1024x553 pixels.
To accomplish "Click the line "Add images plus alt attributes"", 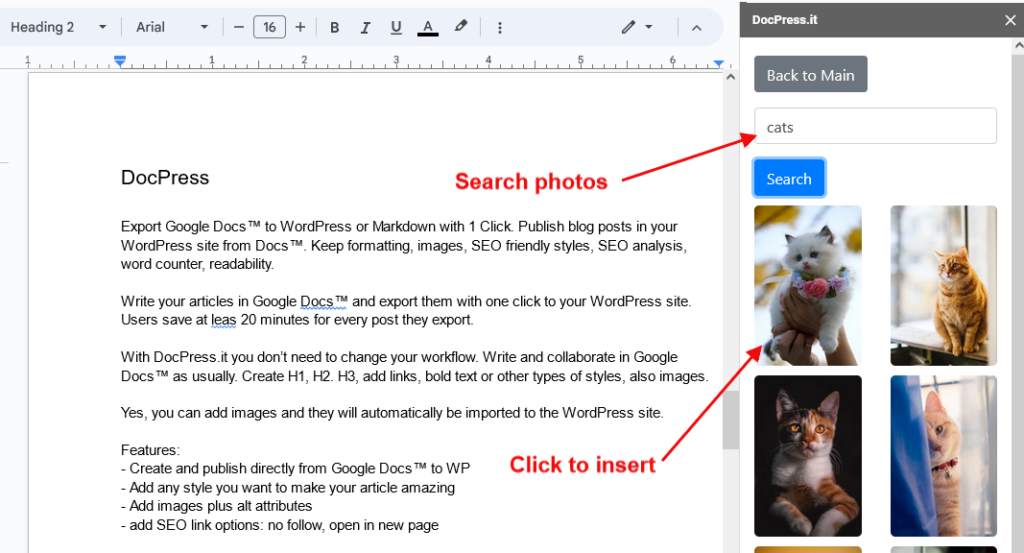I will [x=216, y=506].
